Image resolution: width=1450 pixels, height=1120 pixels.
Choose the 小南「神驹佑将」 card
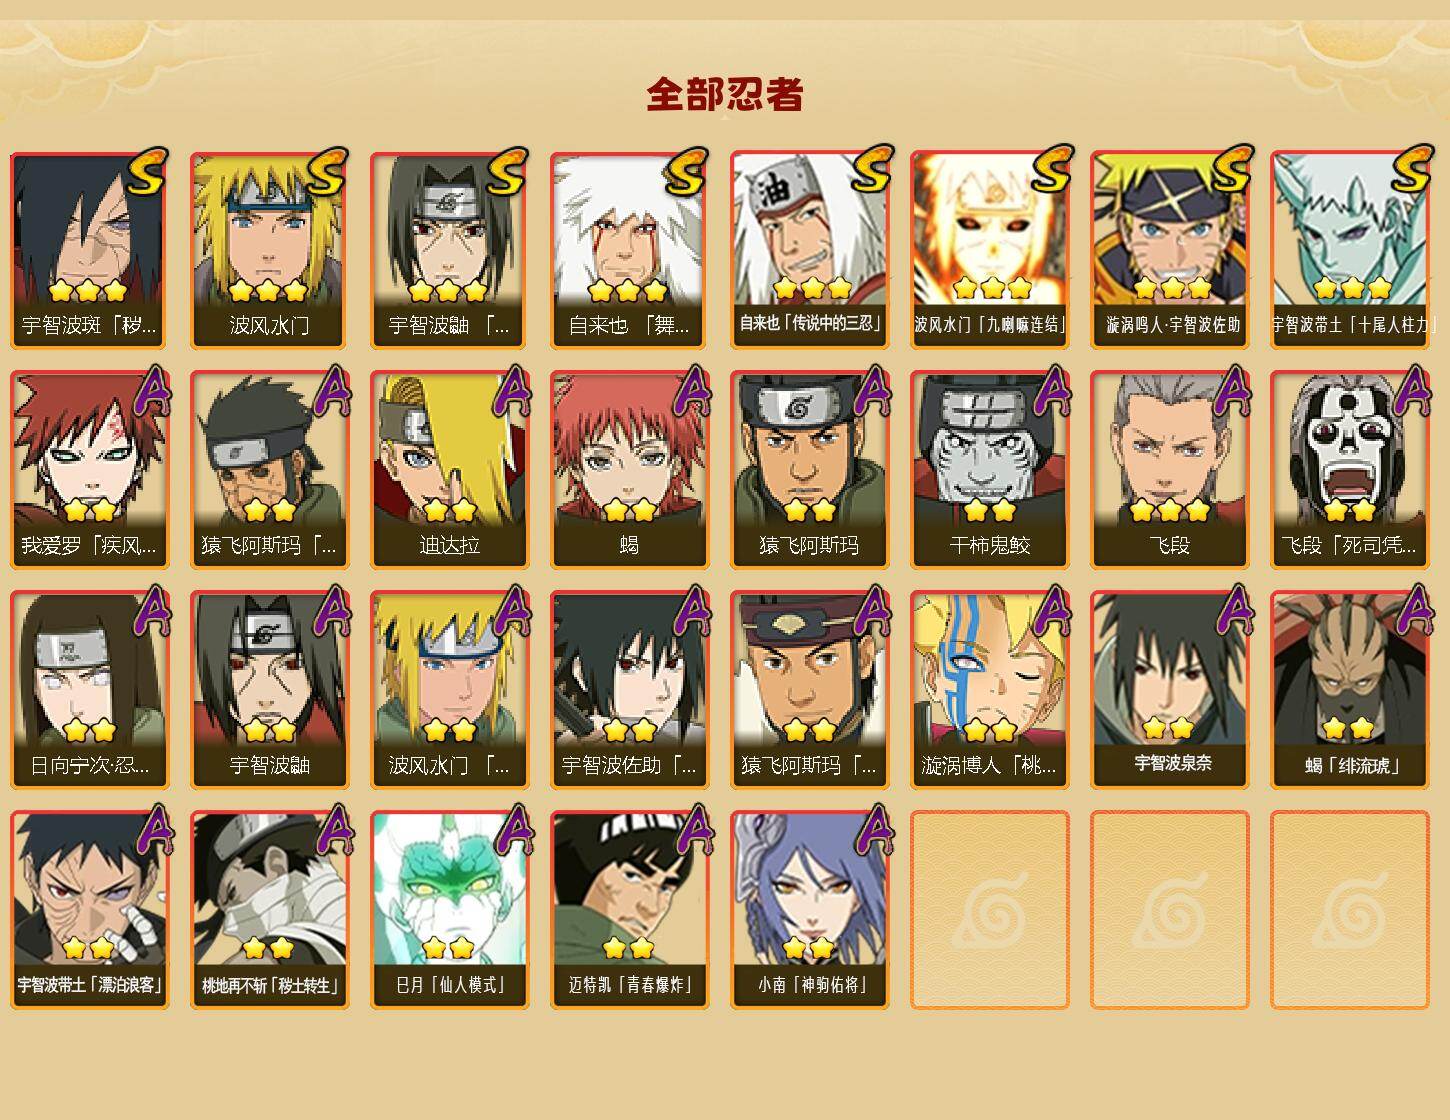(809, 910)
